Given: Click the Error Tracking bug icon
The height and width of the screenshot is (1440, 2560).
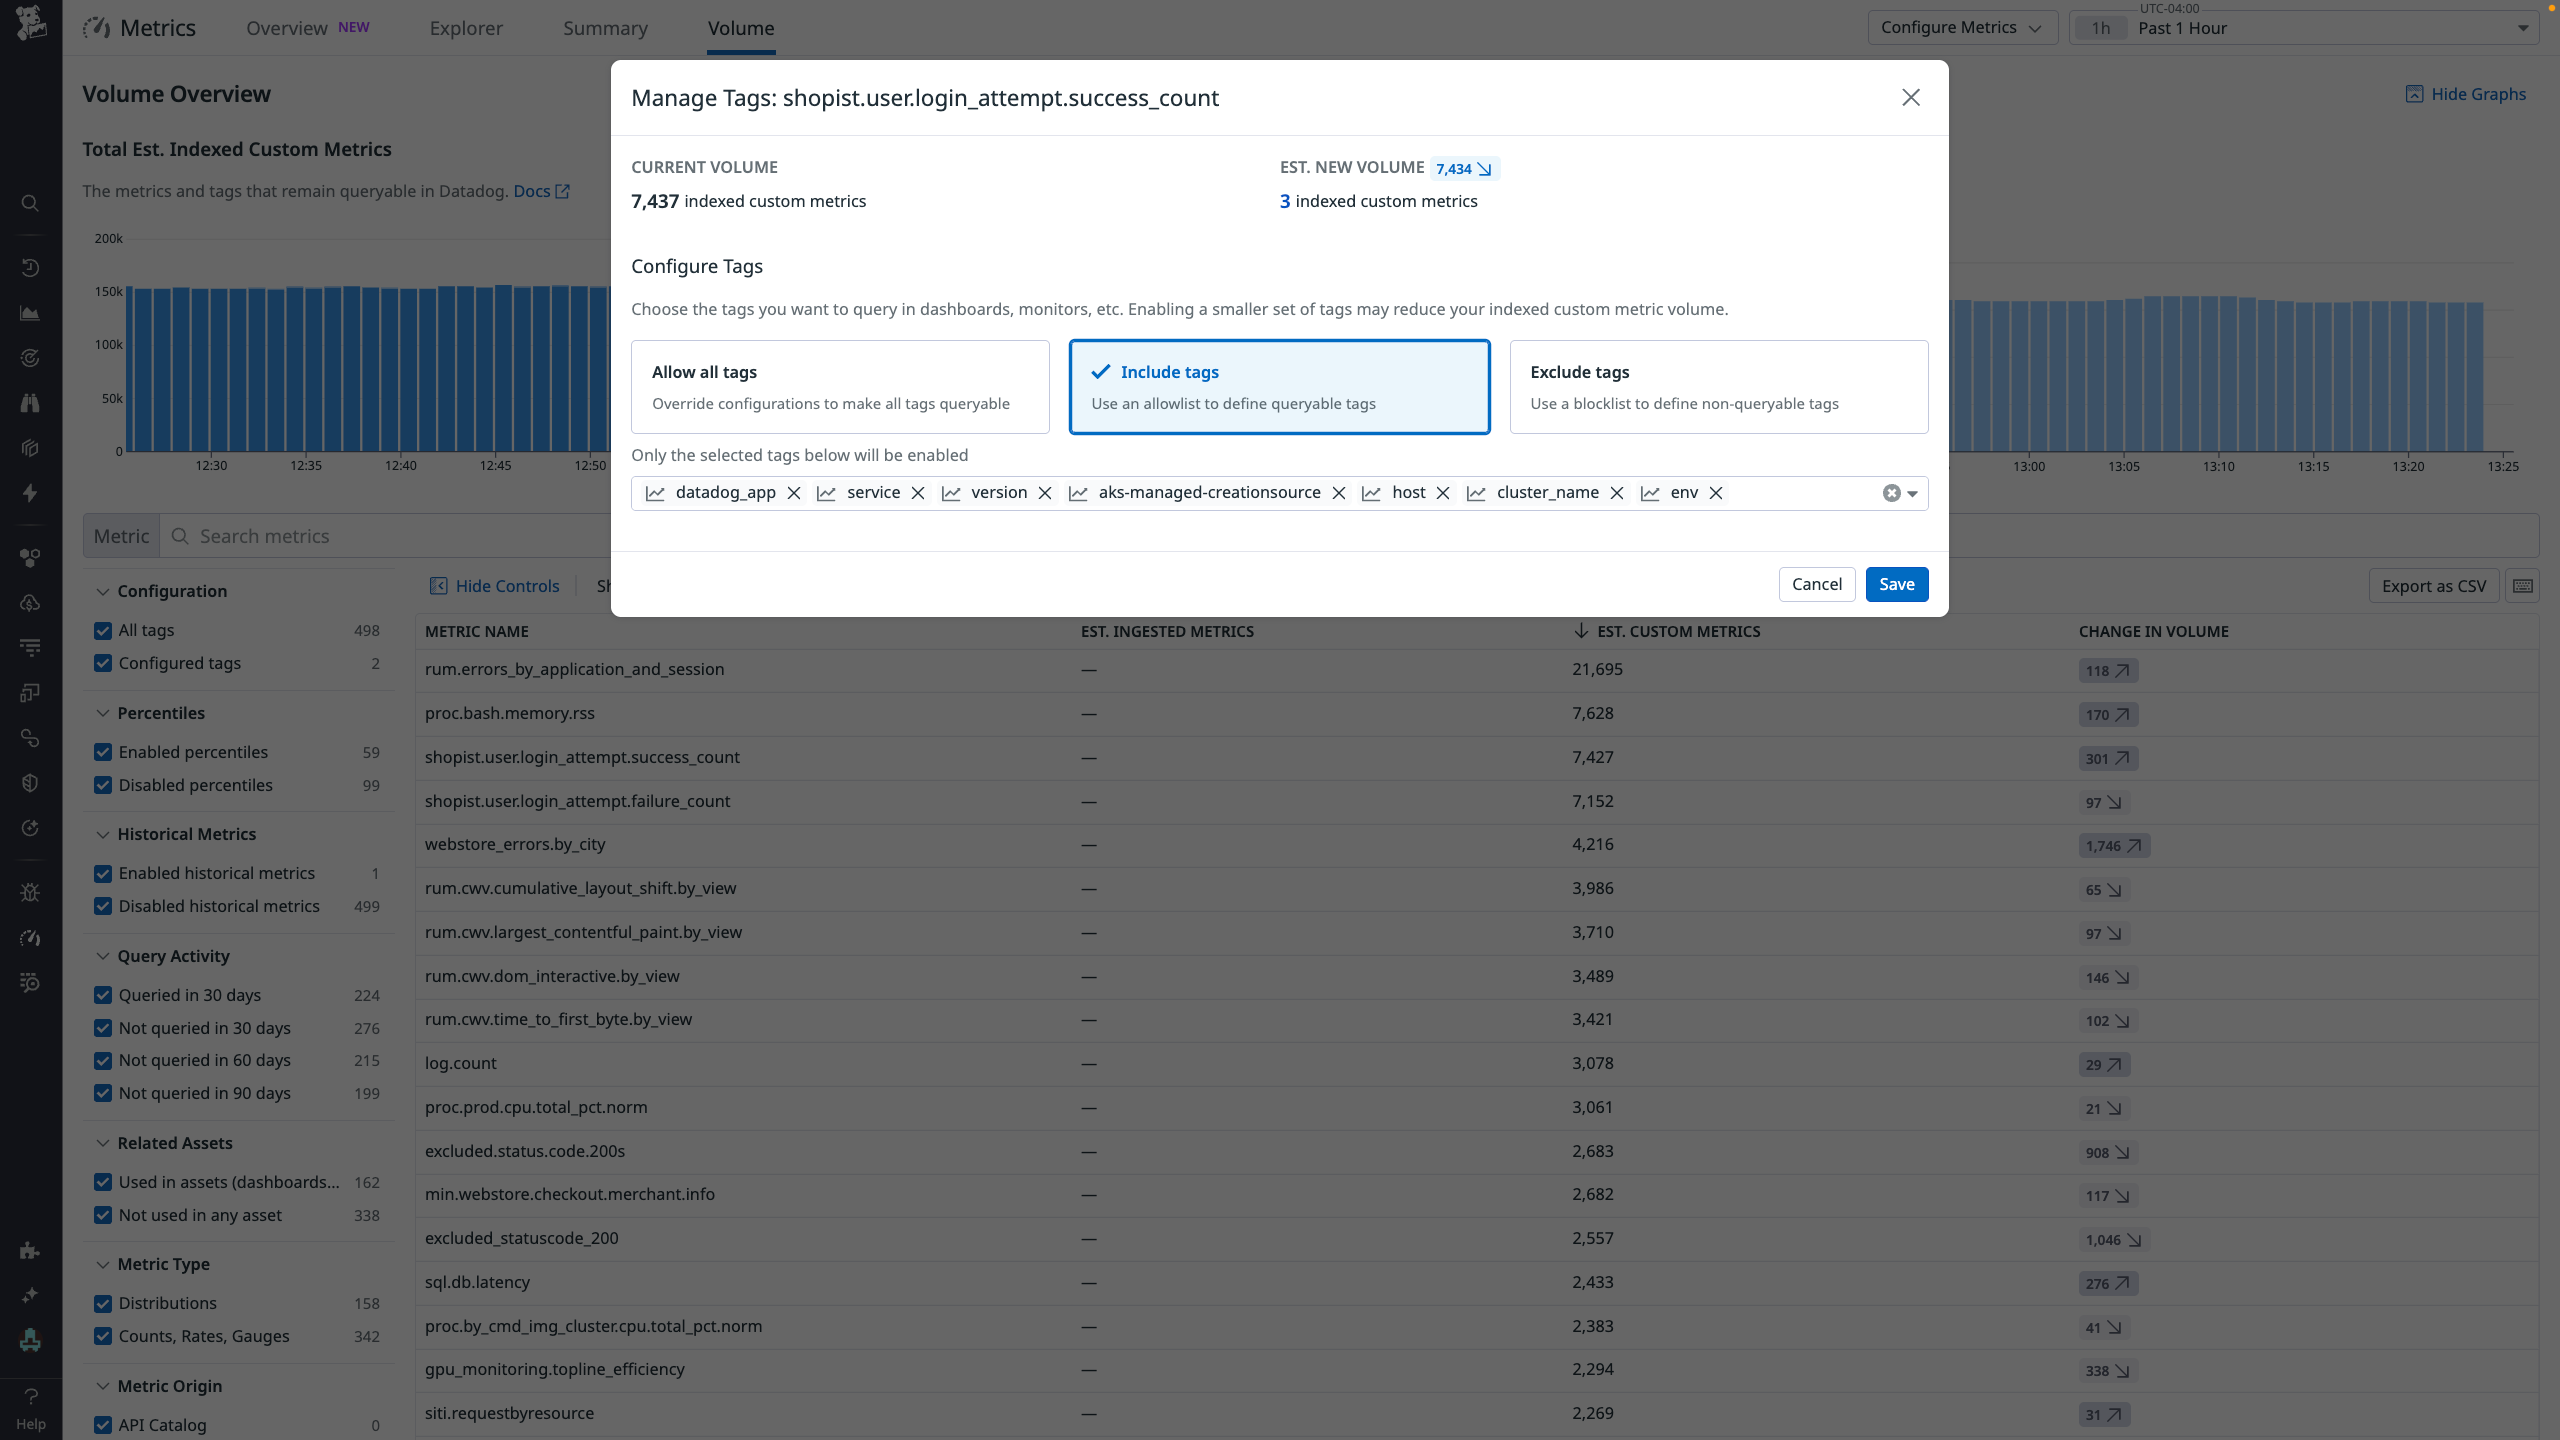Looking at the screenshot, I should pos(30,892).
